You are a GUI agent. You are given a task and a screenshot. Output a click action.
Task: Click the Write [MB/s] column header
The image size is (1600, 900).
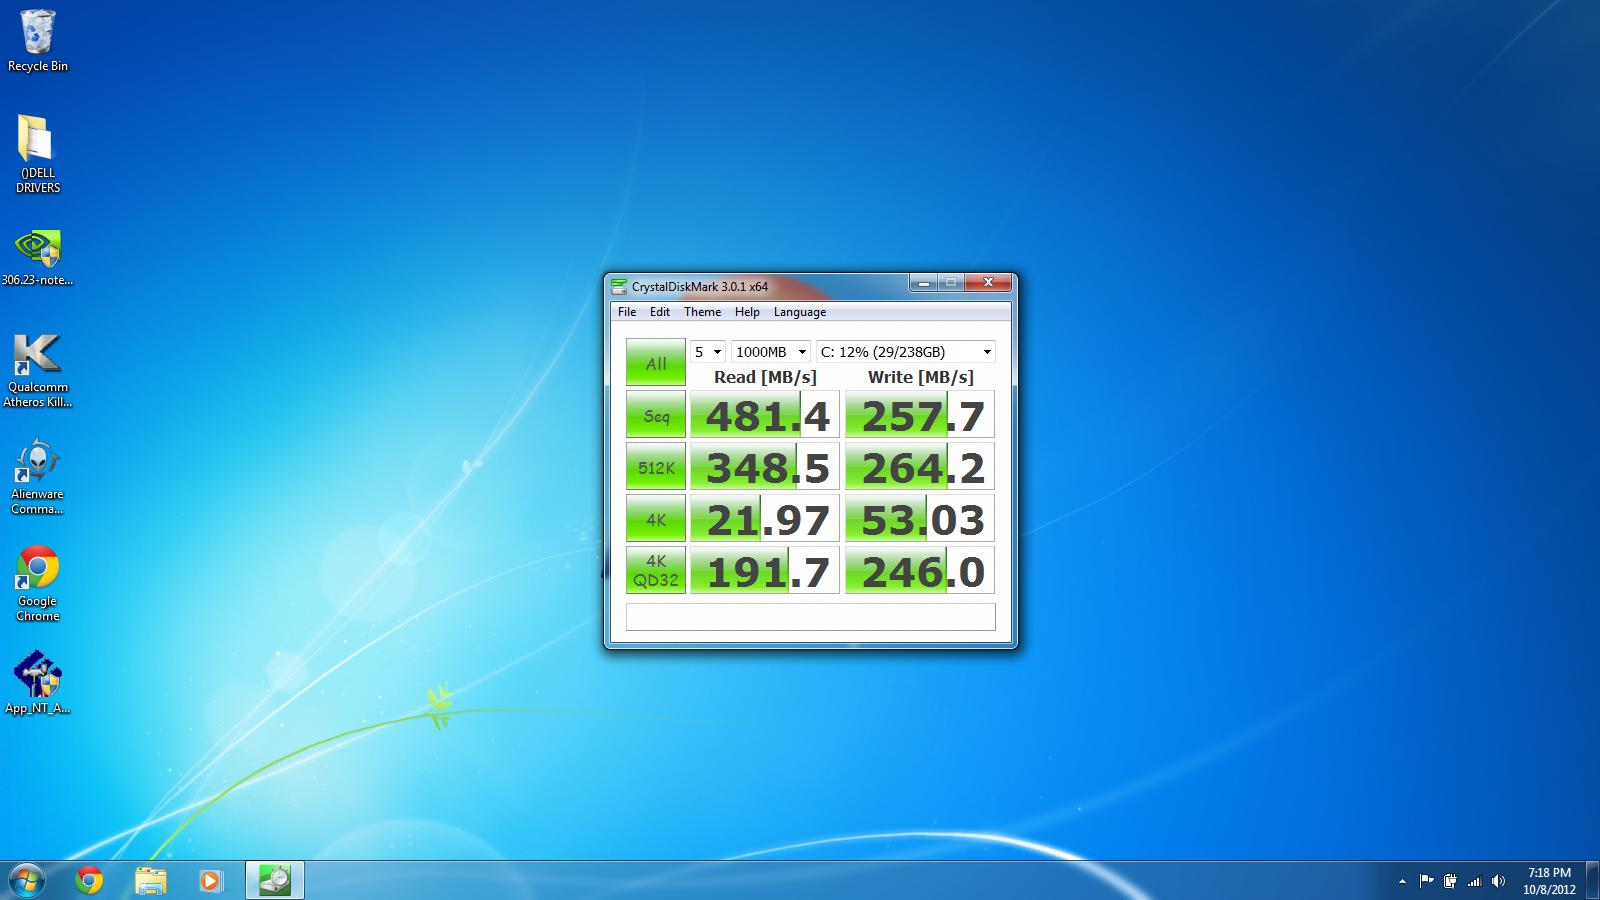tap(920, 377)
